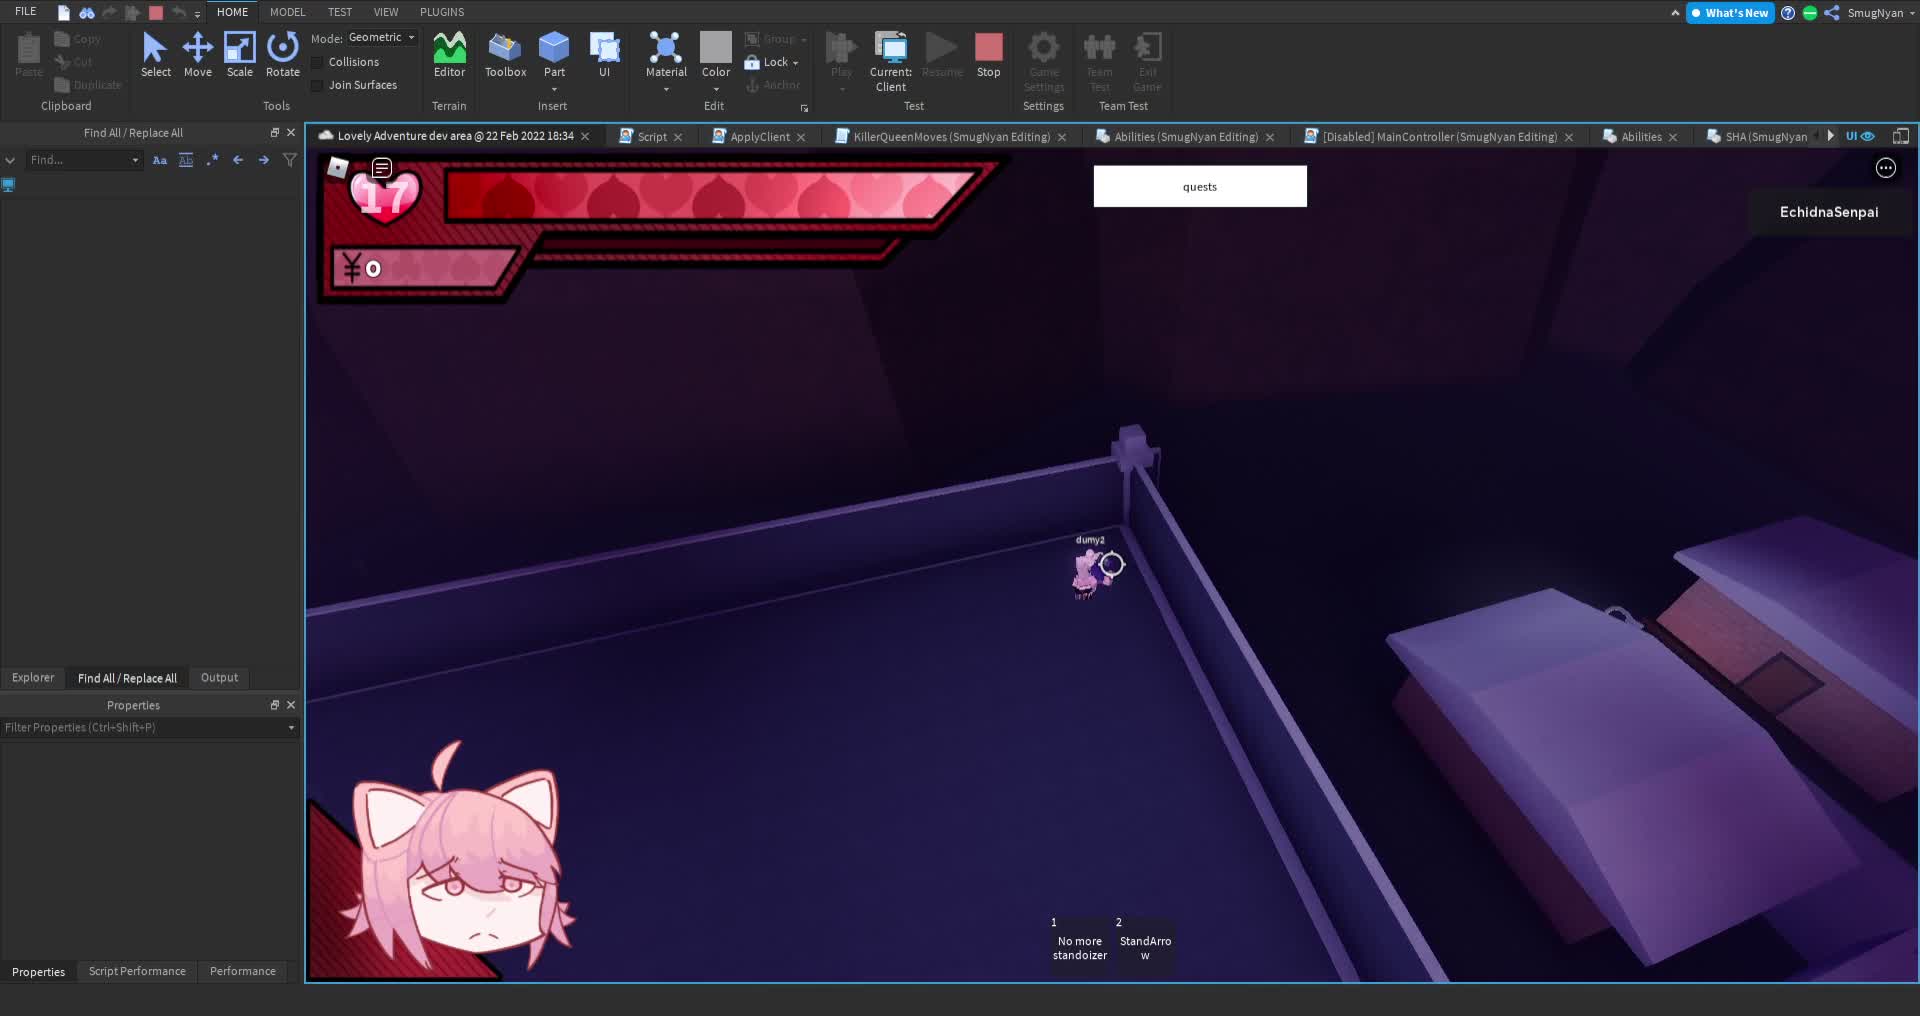Click the quests button in game

[1199, 187]
